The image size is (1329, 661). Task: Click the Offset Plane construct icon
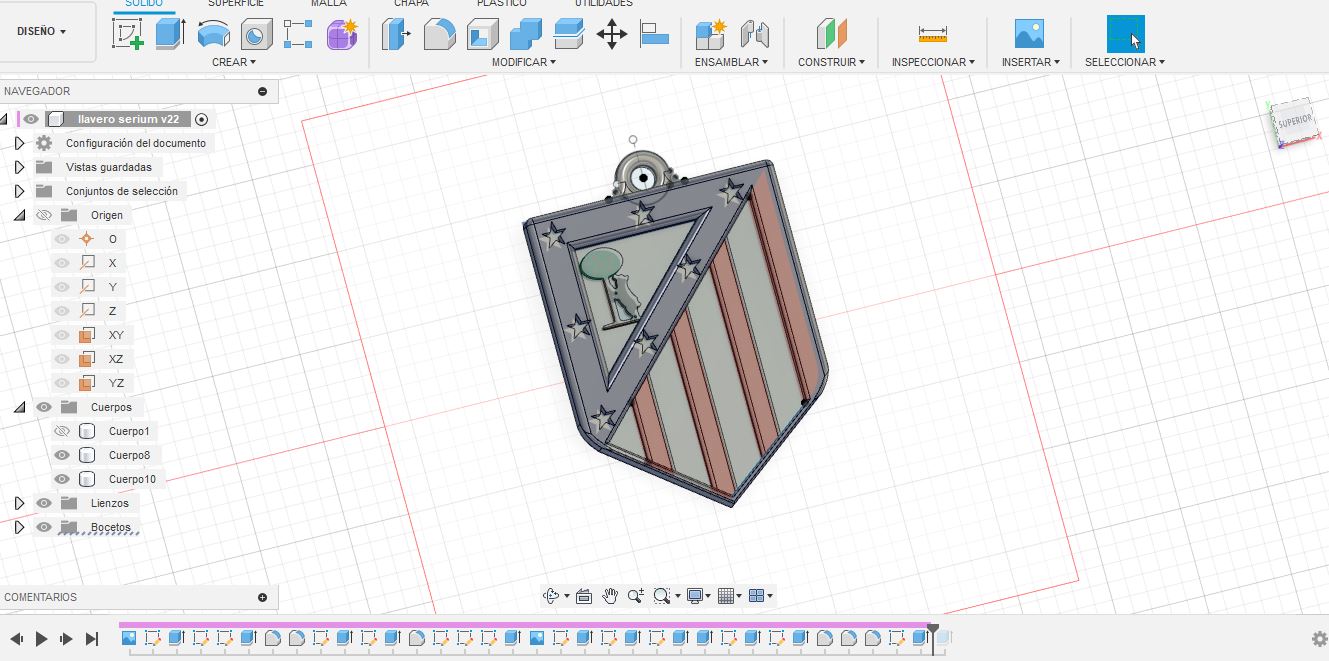click(831, 35)
